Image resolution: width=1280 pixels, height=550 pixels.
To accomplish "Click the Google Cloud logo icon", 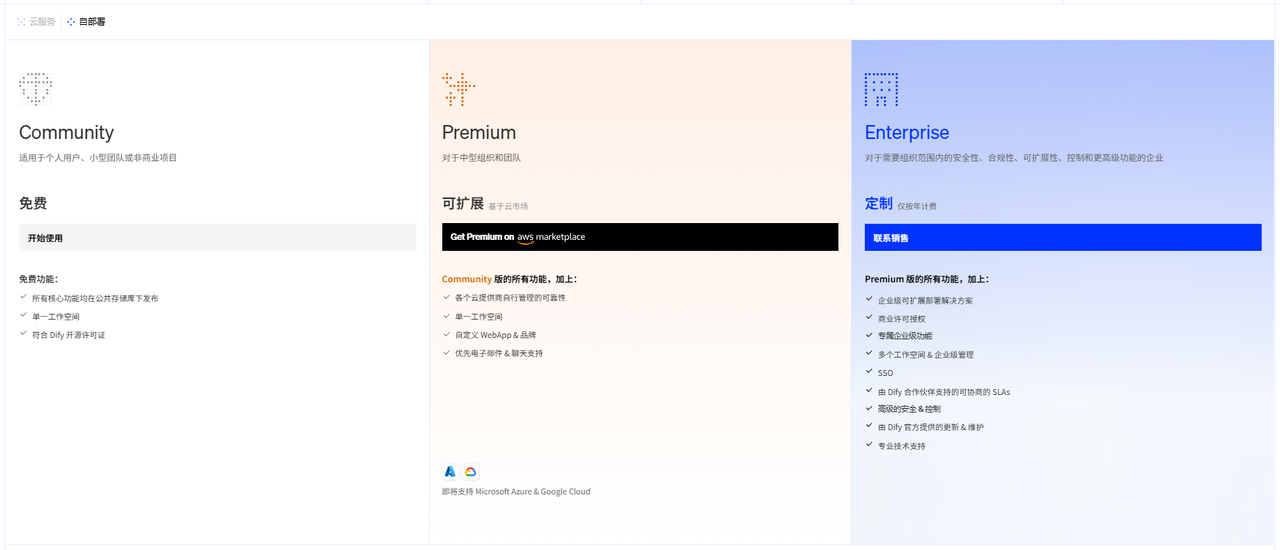I will 470,471.
